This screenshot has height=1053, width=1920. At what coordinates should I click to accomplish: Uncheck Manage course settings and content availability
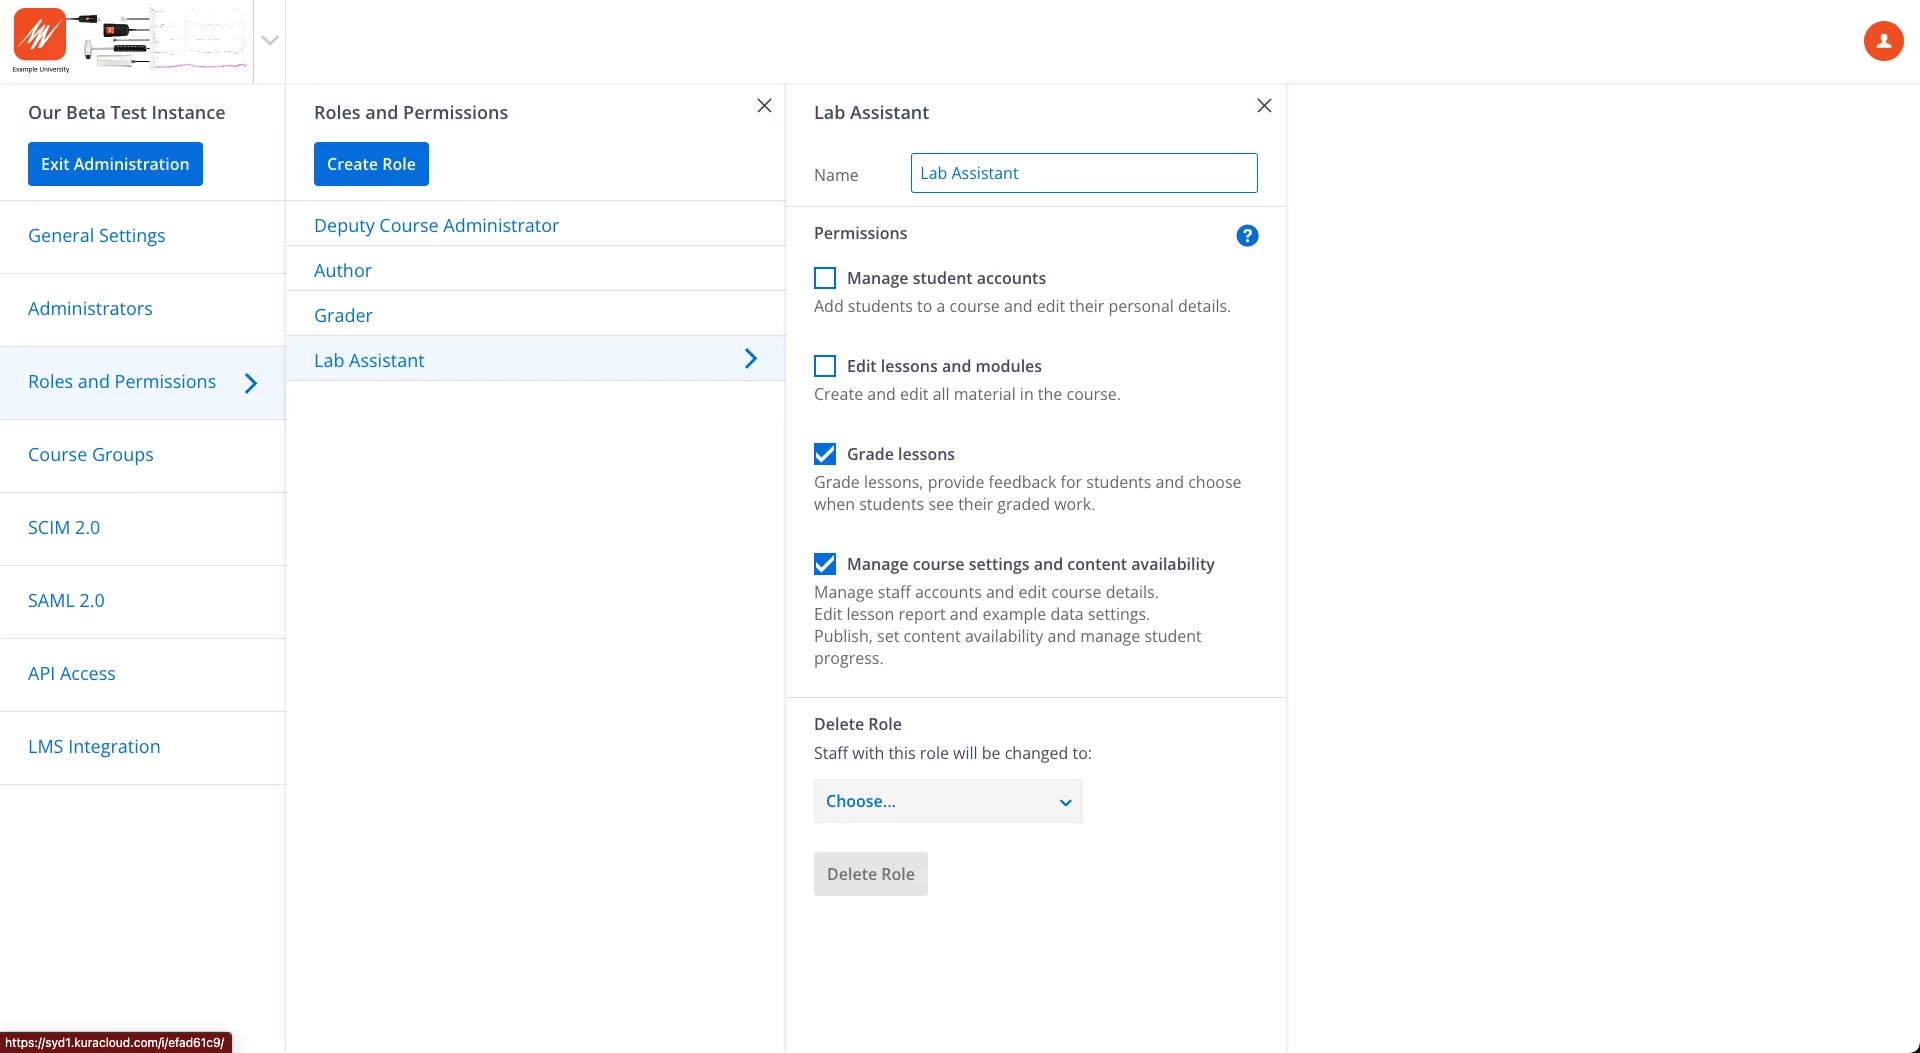click(x=825, y=564)
